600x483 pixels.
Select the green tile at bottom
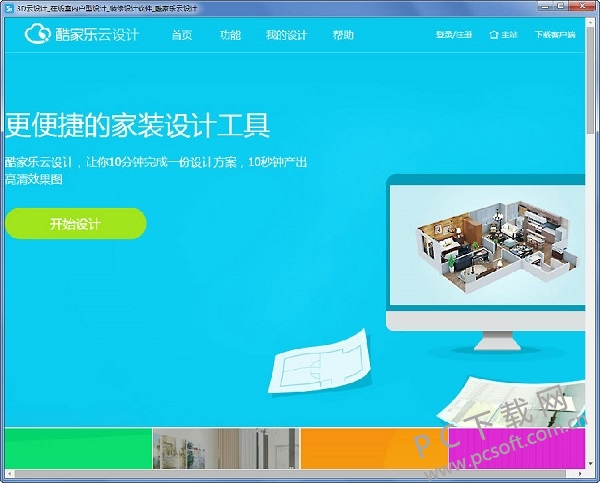click(x=78, y=448)
